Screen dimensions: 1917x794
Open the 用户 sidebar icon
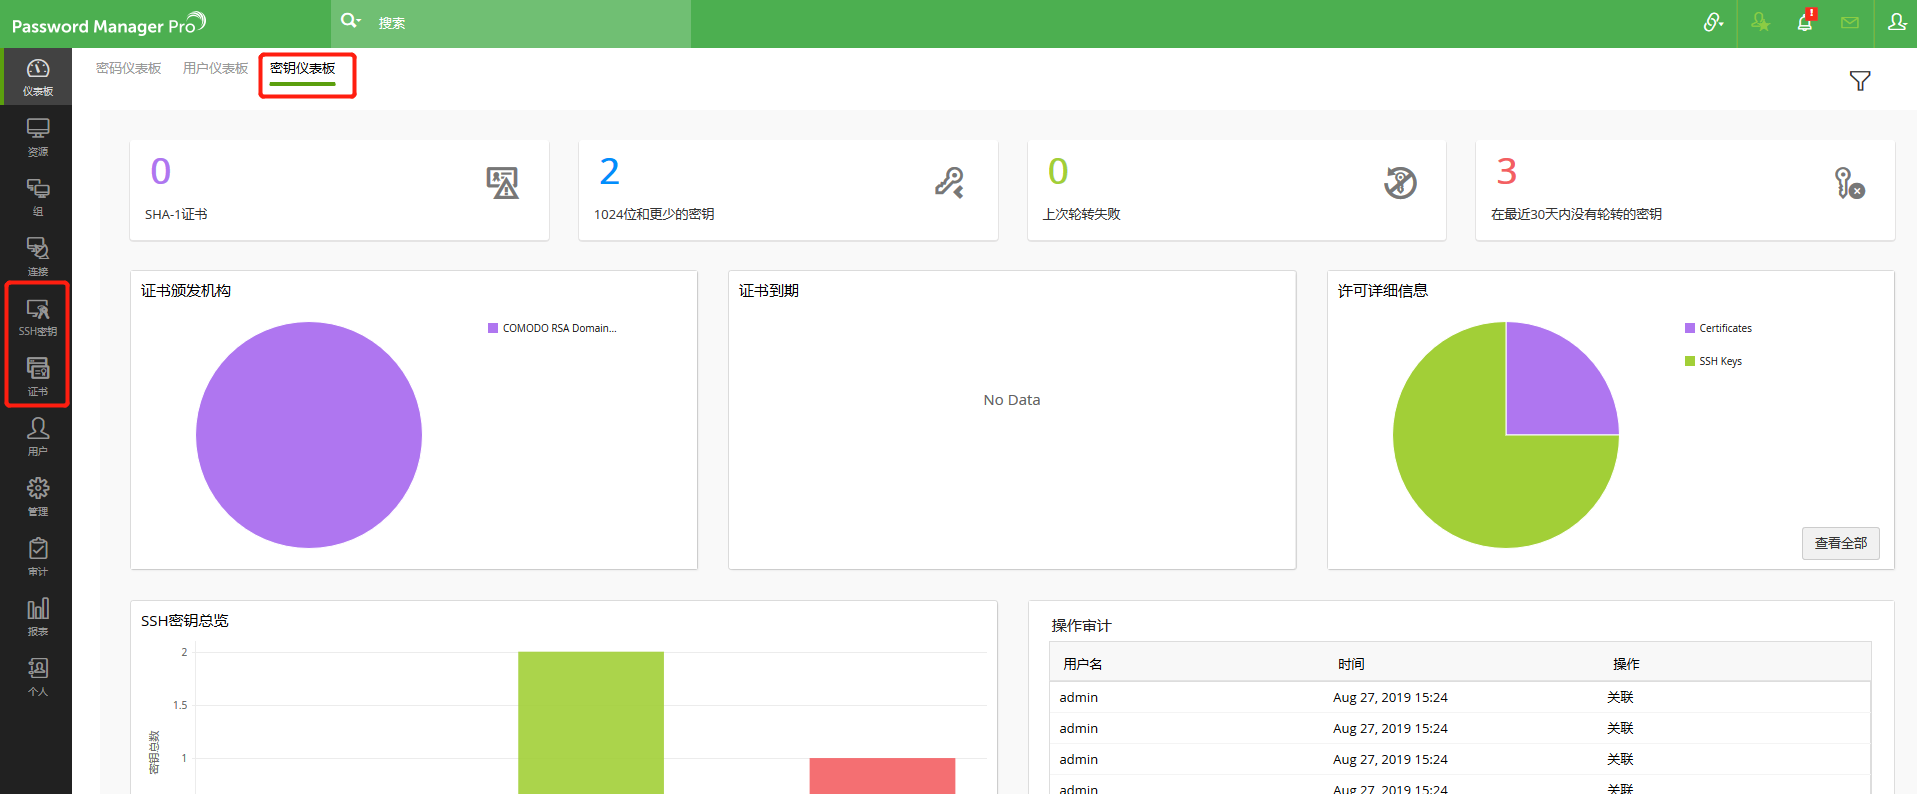pyautogui.click(x=37, y=436)
